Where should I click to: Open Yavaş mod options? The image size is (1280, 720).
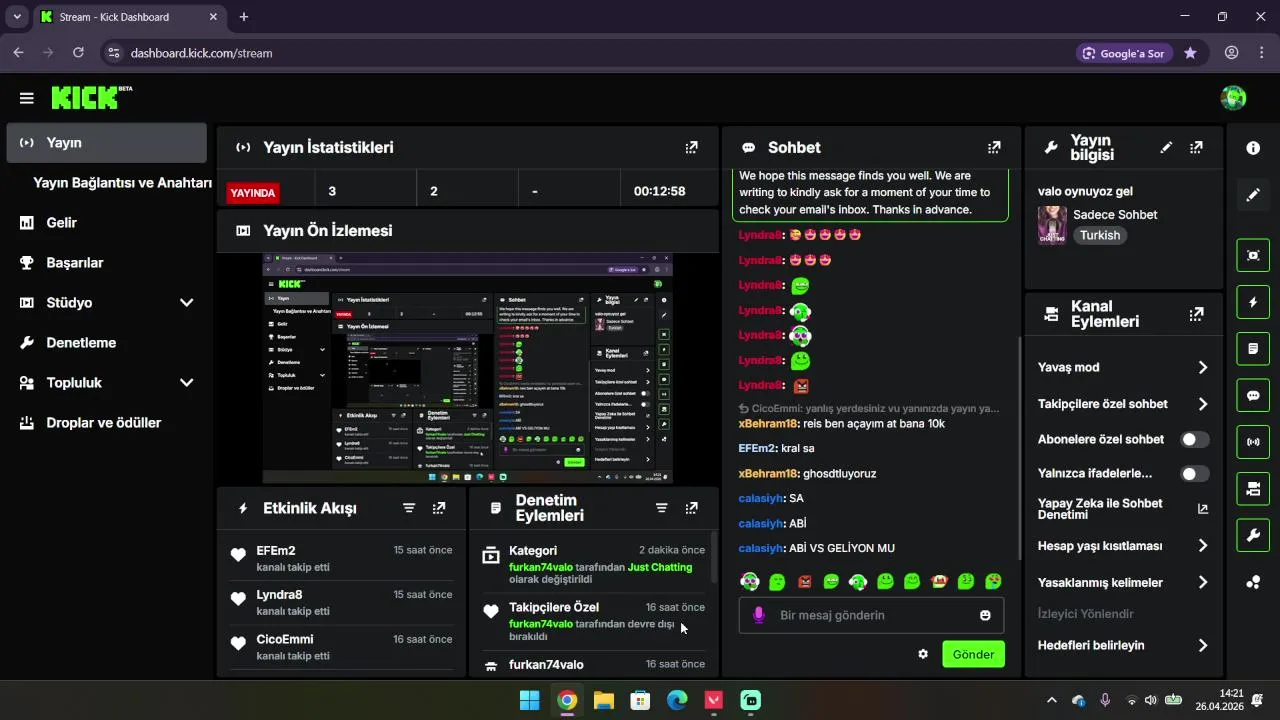1123,367
